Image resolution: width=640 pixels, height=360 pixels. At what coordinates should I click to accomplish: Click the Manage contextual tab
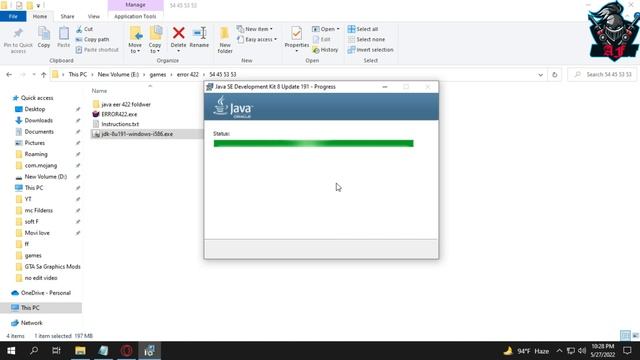tap(136, 5)
